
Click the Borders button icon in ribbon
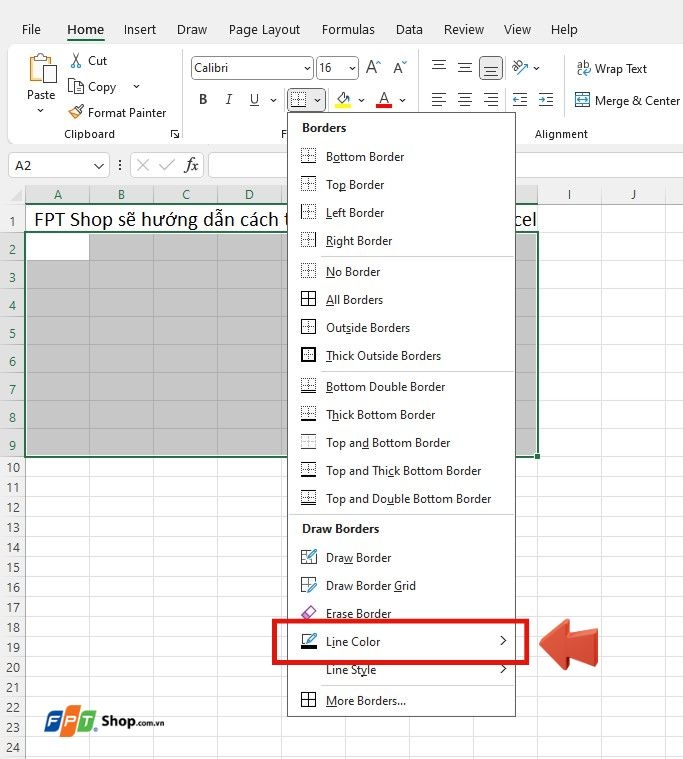(x=299, y=100)
